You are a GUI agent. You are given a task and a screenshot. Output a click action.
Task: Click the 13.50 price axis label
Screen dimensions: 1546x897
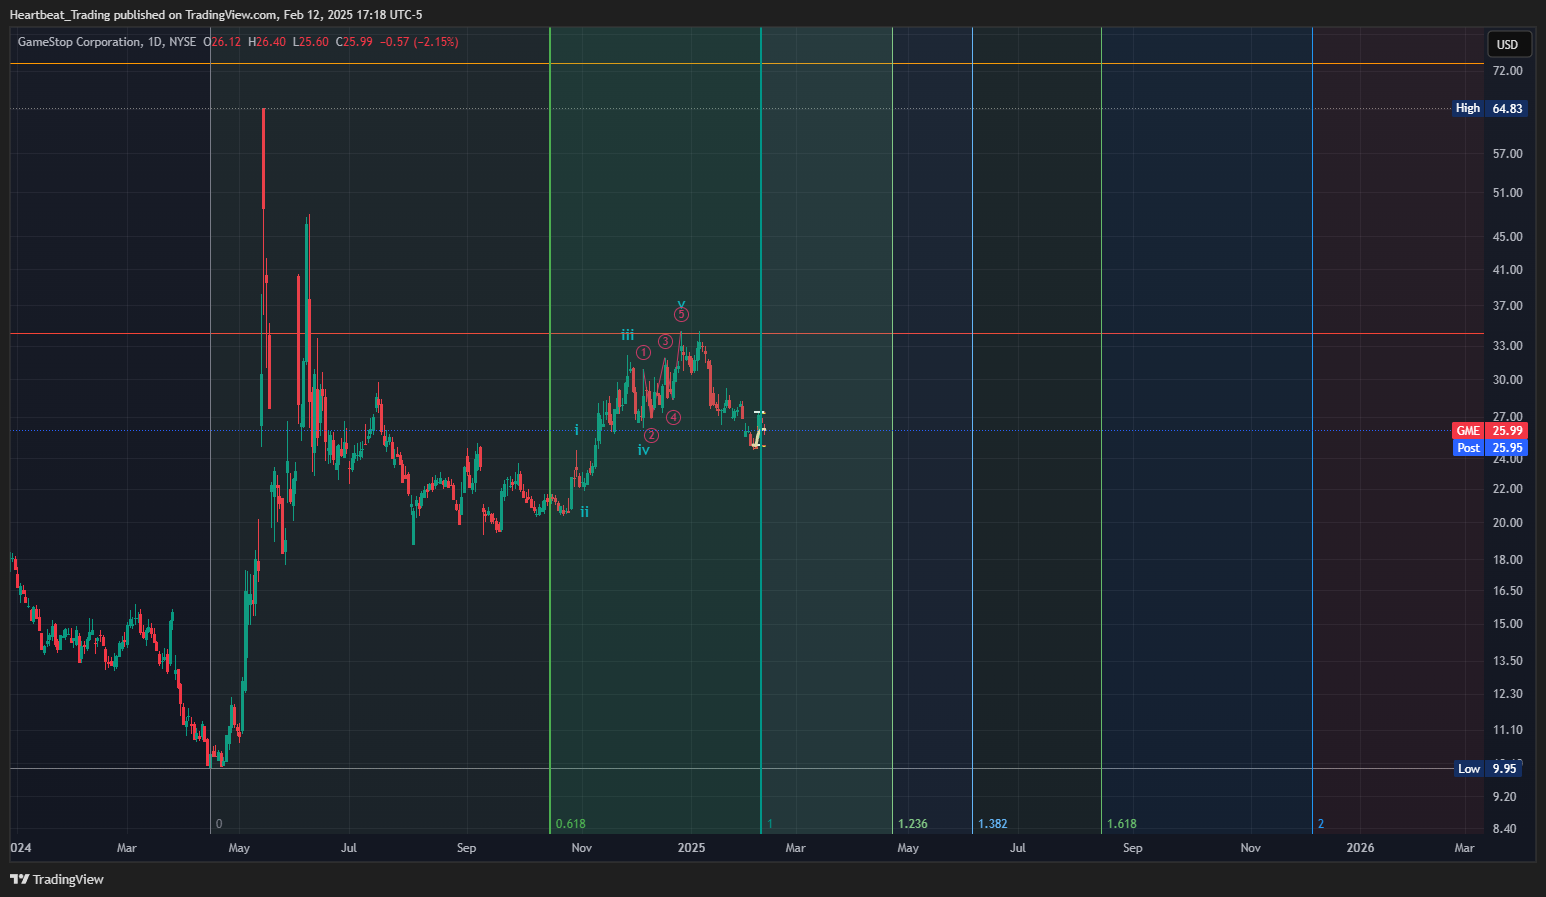coord(1507,661)
